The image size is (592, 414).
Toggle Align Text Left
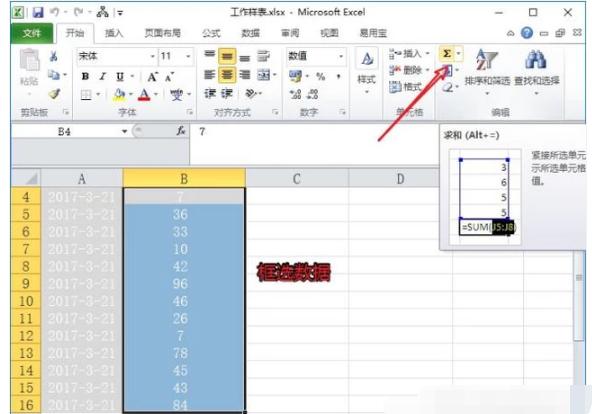point(210,75)
